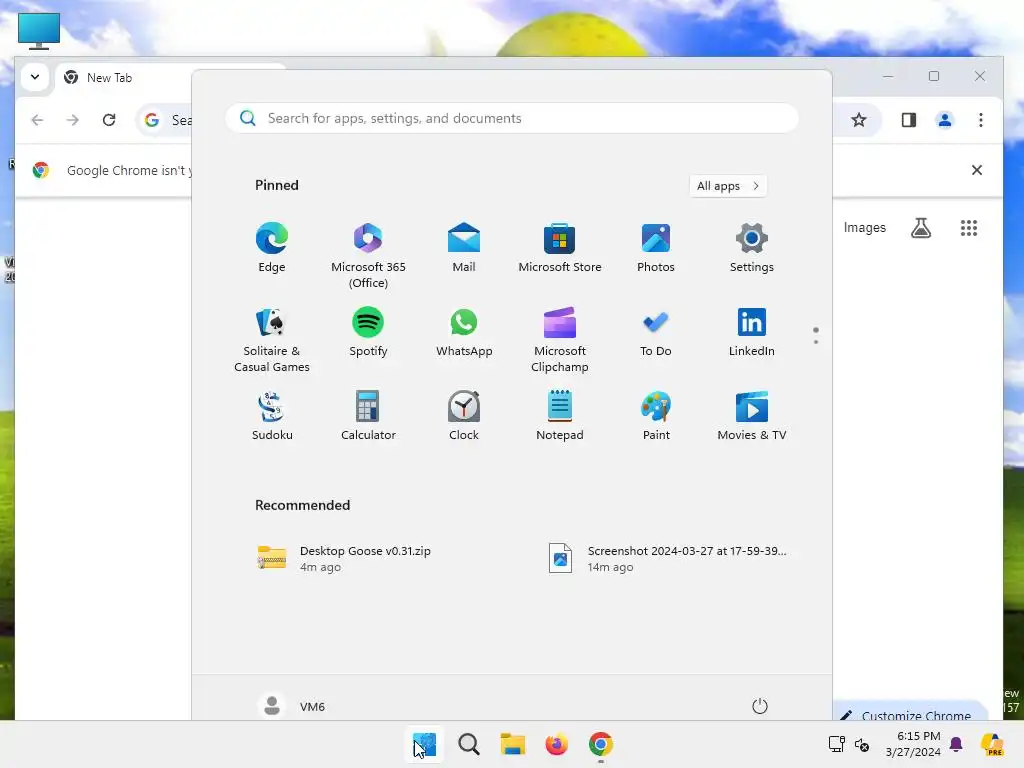Launch Microsoft Clipchamp
Screen dimensions: 1024x768
click(x=560, y=340)
